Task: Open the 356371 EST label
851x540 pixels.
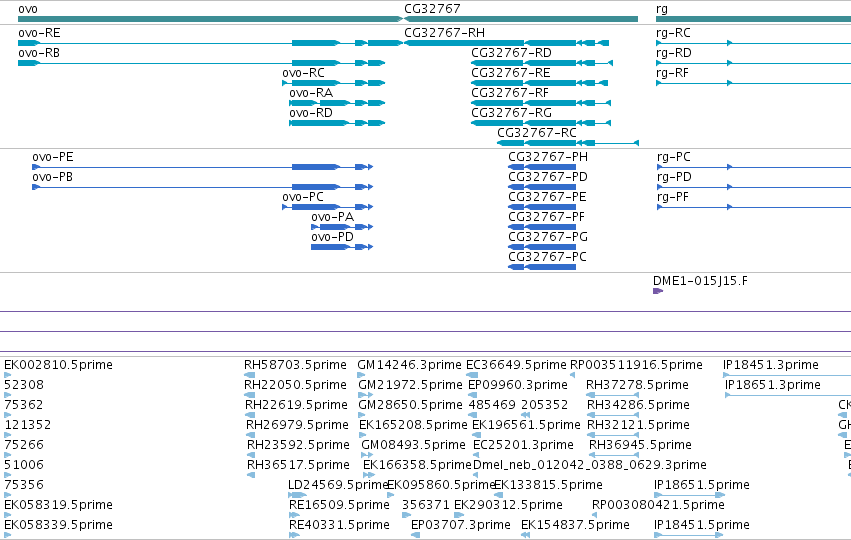Action: (426, 505)
